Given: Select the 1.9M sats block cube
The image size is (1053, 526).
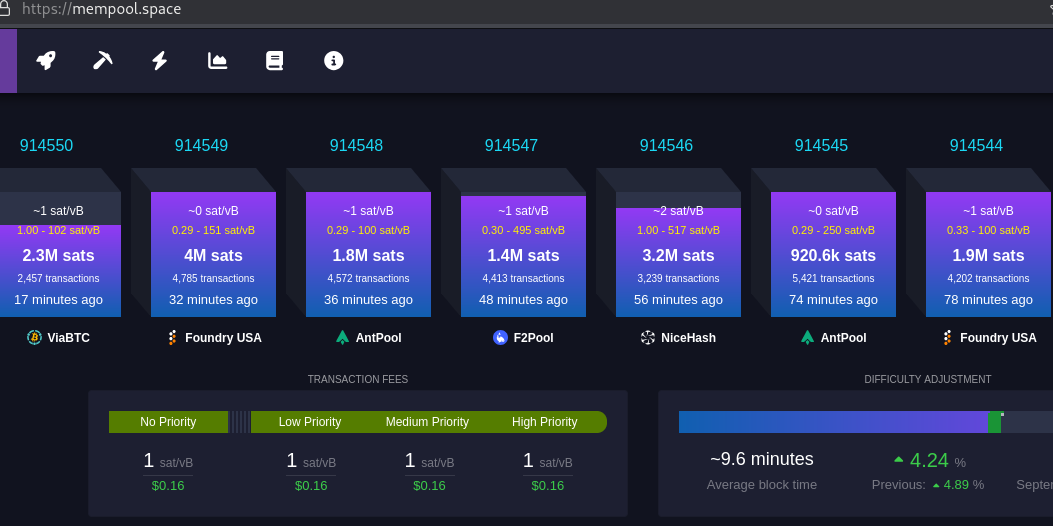Looking at the screenshot, I should pos(989,255).
